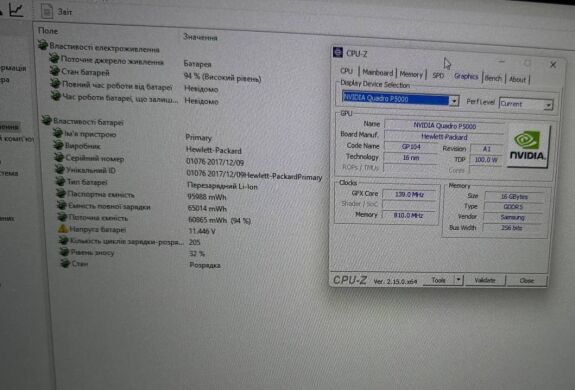This screenshot has width=575, height=390.
Task: Click the Поле column header
Action: pyautogui.click(x=48, y=31)
